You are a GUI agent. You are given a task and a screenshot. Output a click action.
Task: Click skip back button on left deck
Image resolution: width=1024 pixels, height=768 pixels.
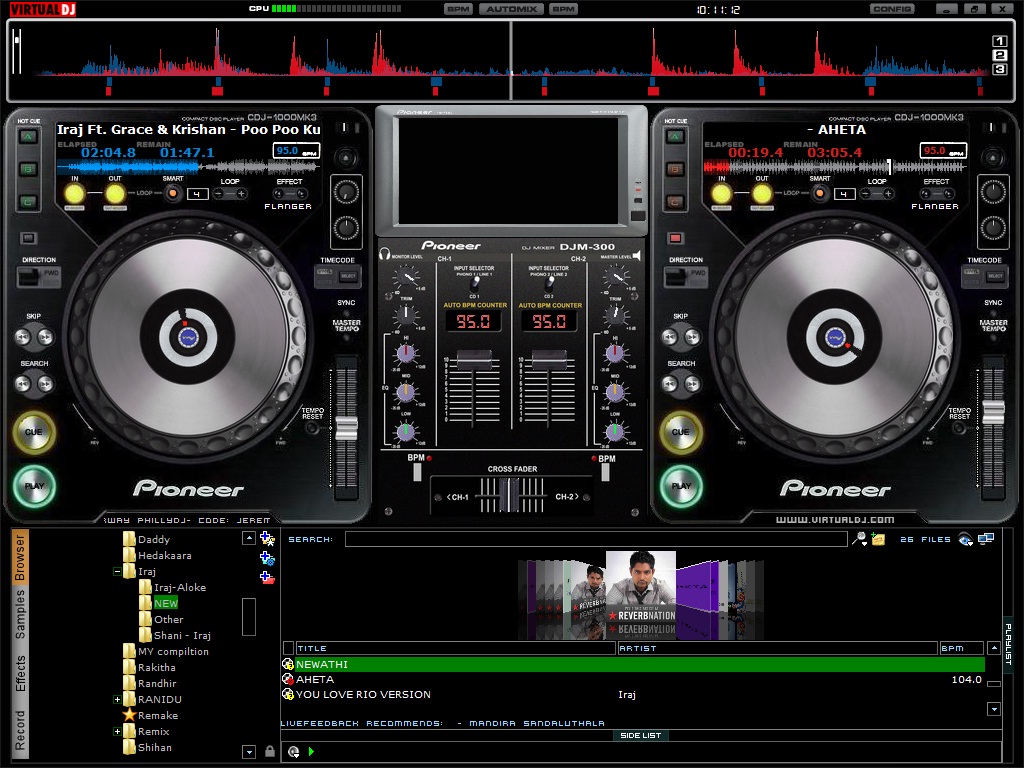23,337
